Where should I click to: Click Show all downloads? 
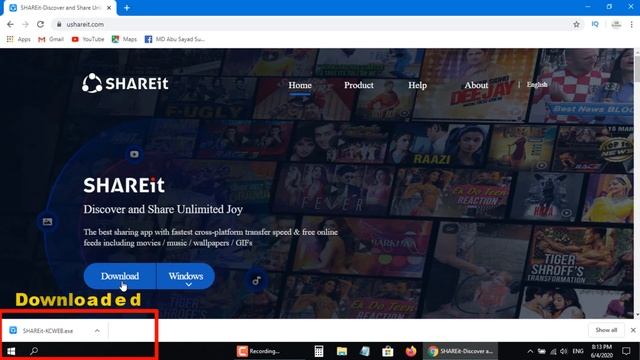(606, 330)
